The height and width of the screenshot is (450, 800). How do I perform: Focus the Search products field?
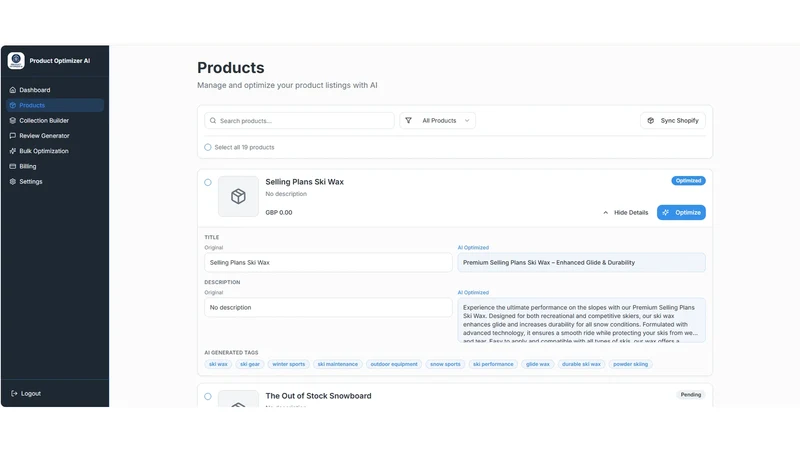(x=299, y=121)
